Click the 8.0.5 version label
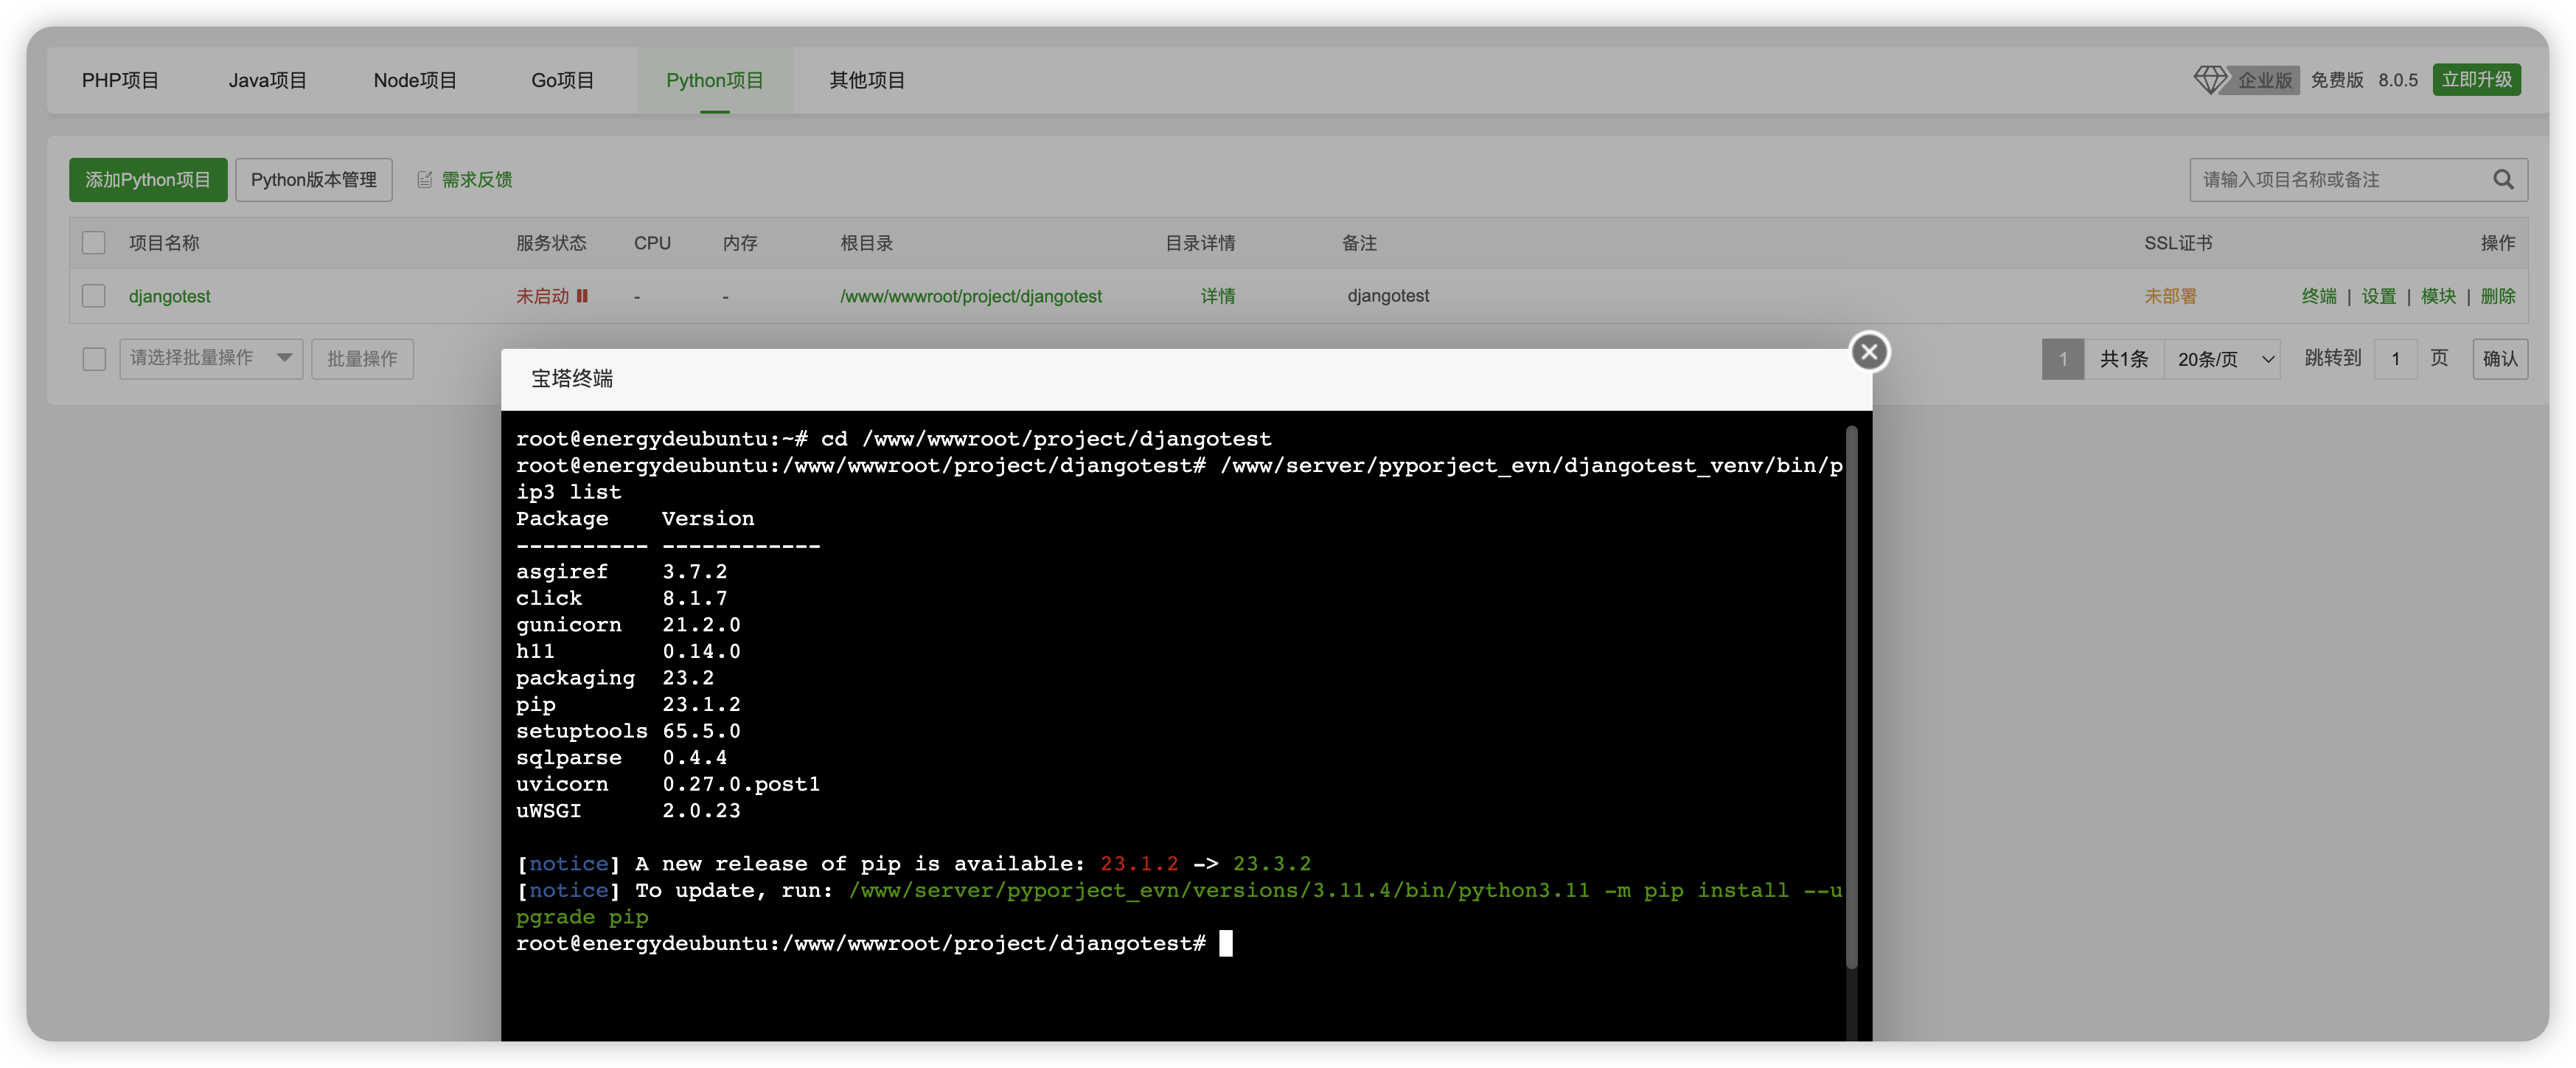 tap(2398, 80)
